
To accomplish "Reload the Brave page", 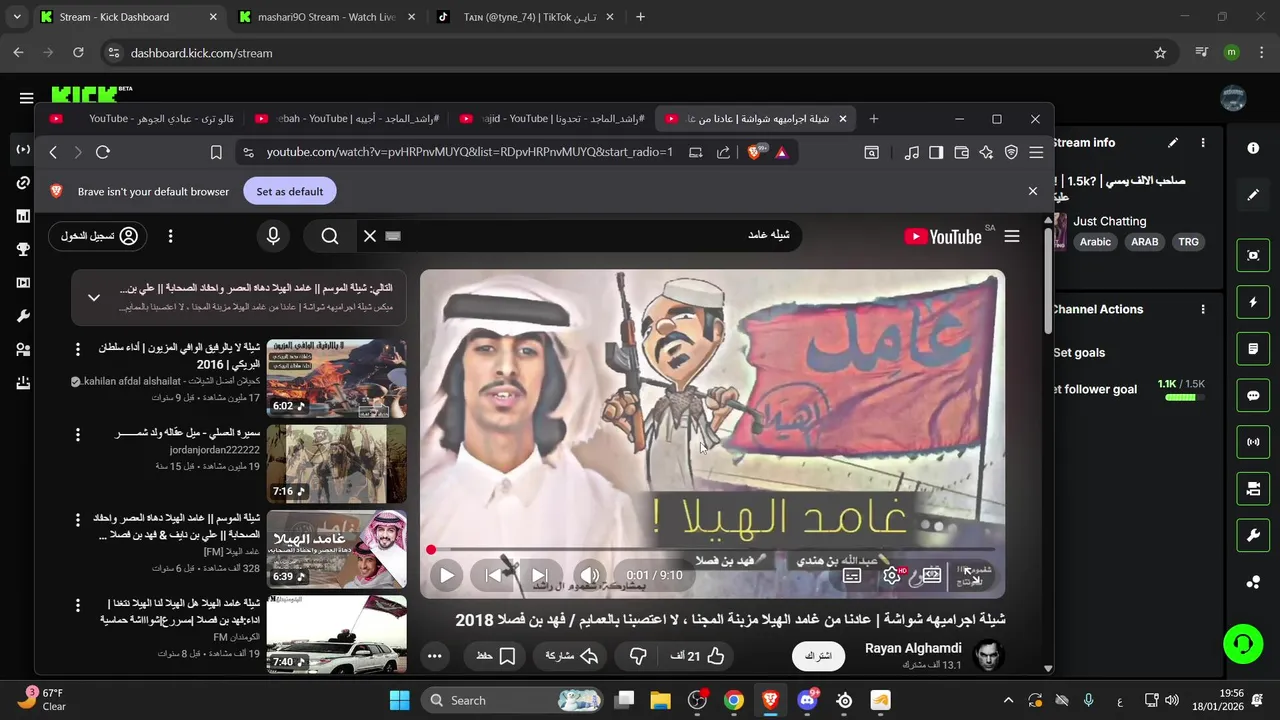I will 102,152.
